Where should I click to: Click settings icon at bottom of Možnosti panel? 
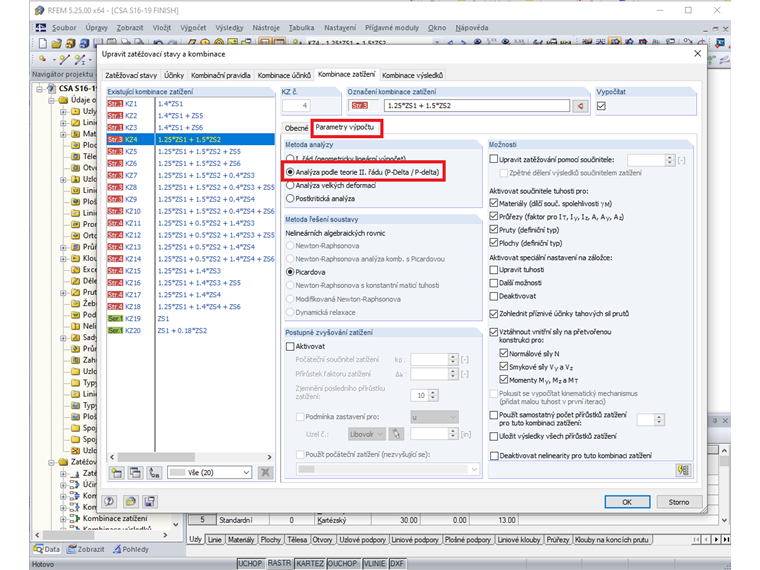pos(683,470)
